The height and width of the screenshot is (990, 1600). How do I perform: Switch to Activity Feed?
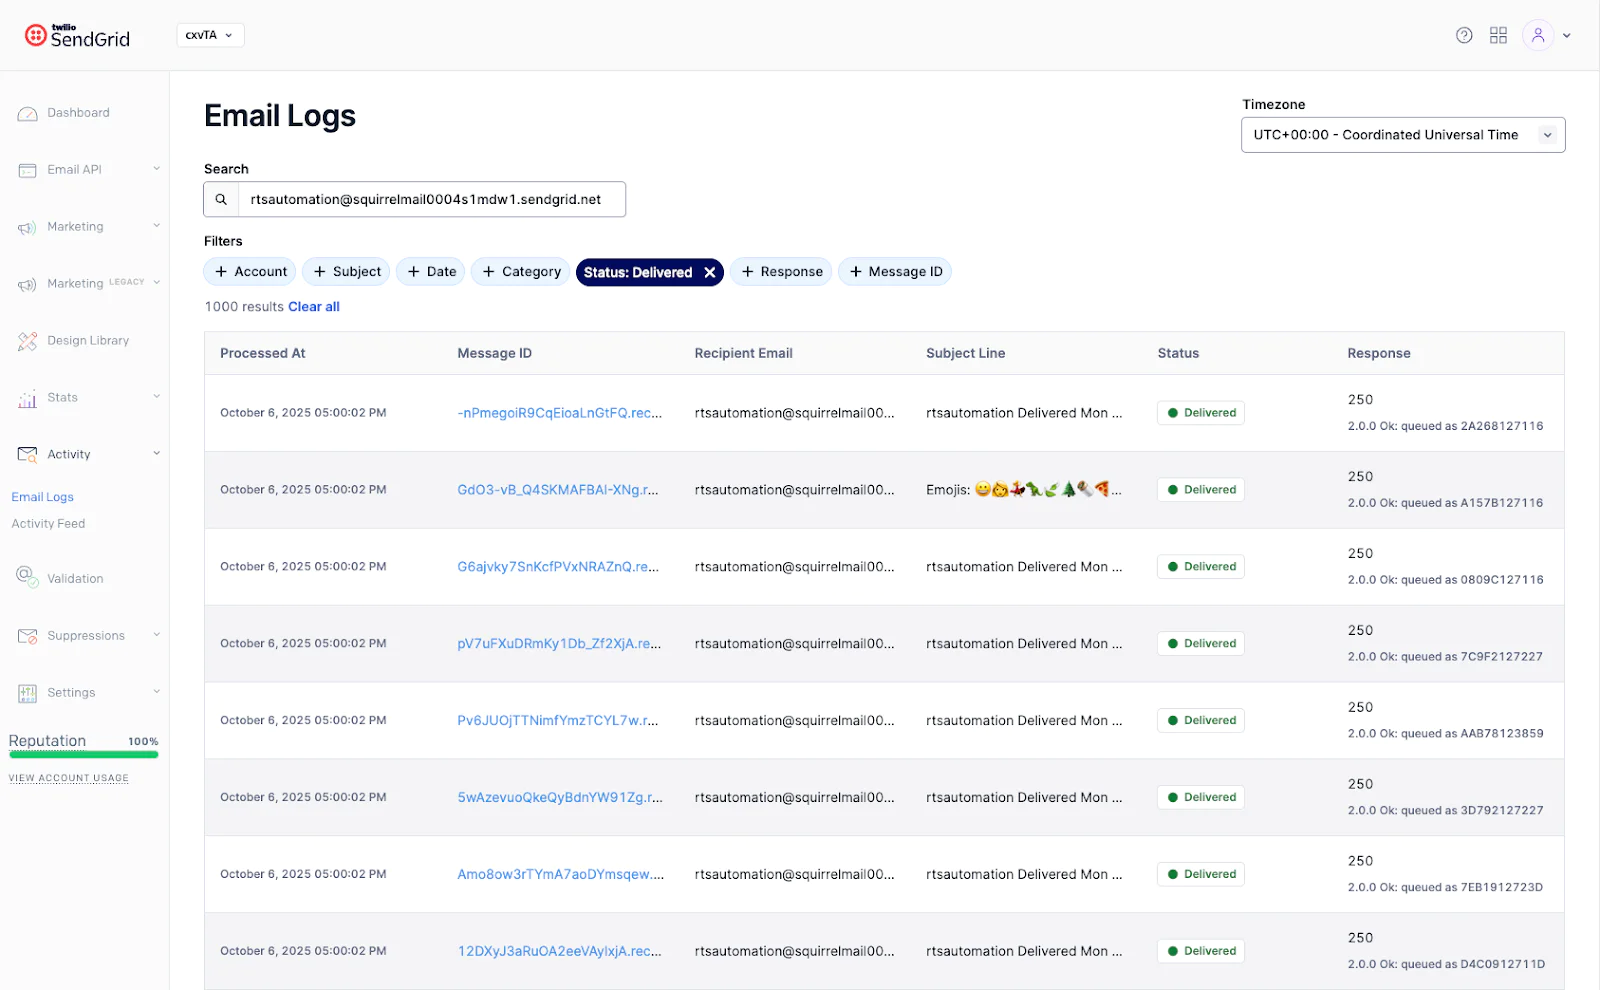coord(48,523)
